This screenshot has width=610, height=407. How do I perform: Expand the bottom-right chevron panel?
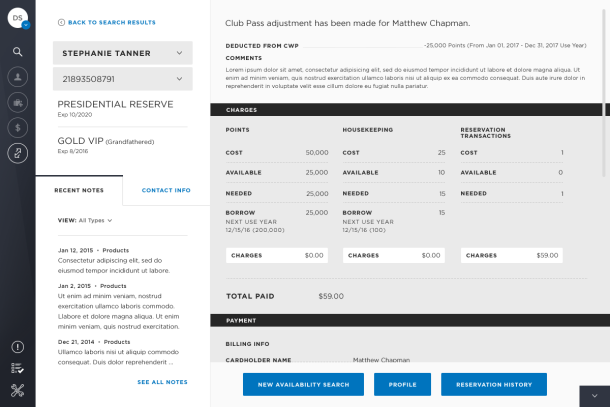pos(594,396)
